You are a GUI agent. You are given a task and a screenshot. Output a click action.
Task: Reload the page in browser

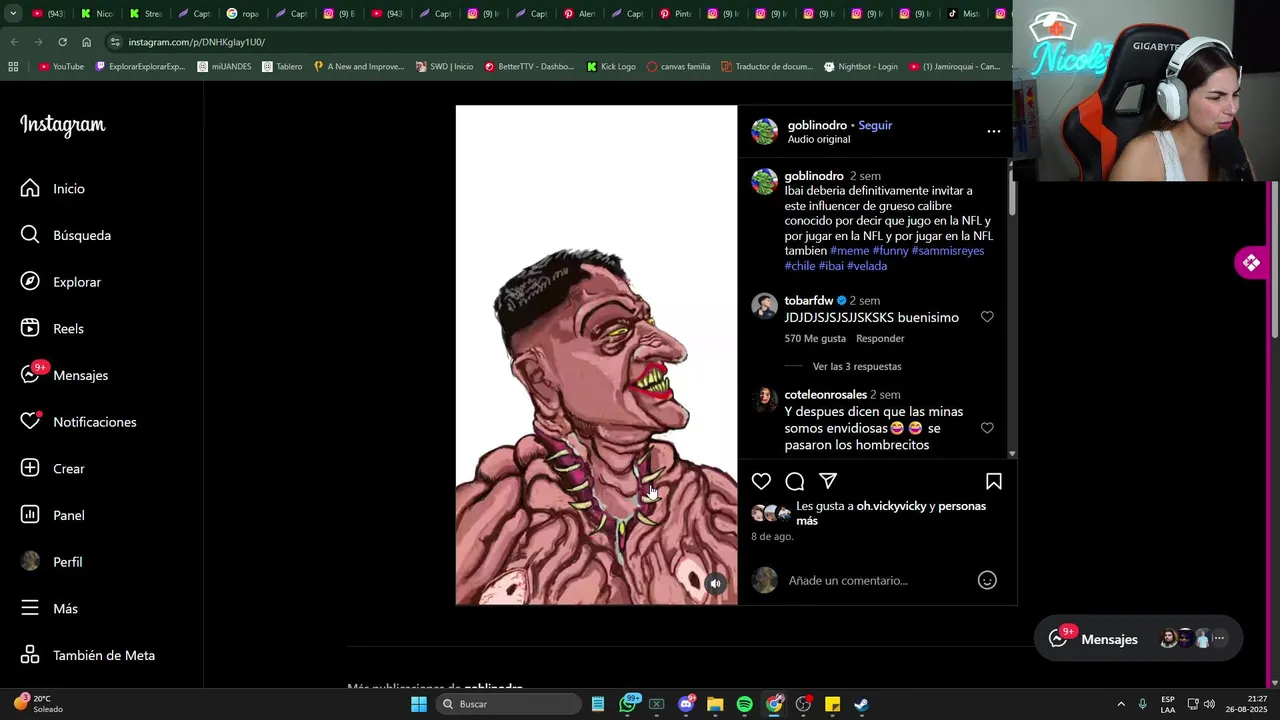[x=62, y=42]
